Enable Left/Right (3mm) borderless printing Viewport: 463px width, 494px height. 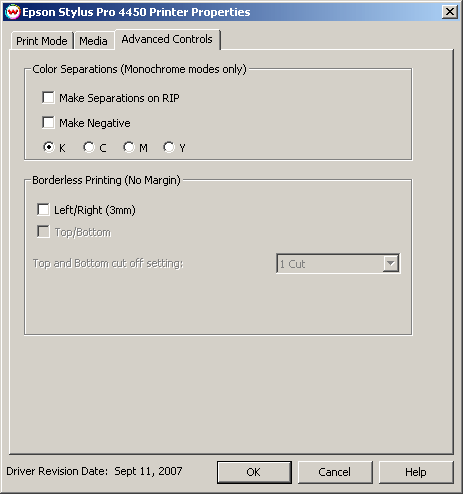43,210
